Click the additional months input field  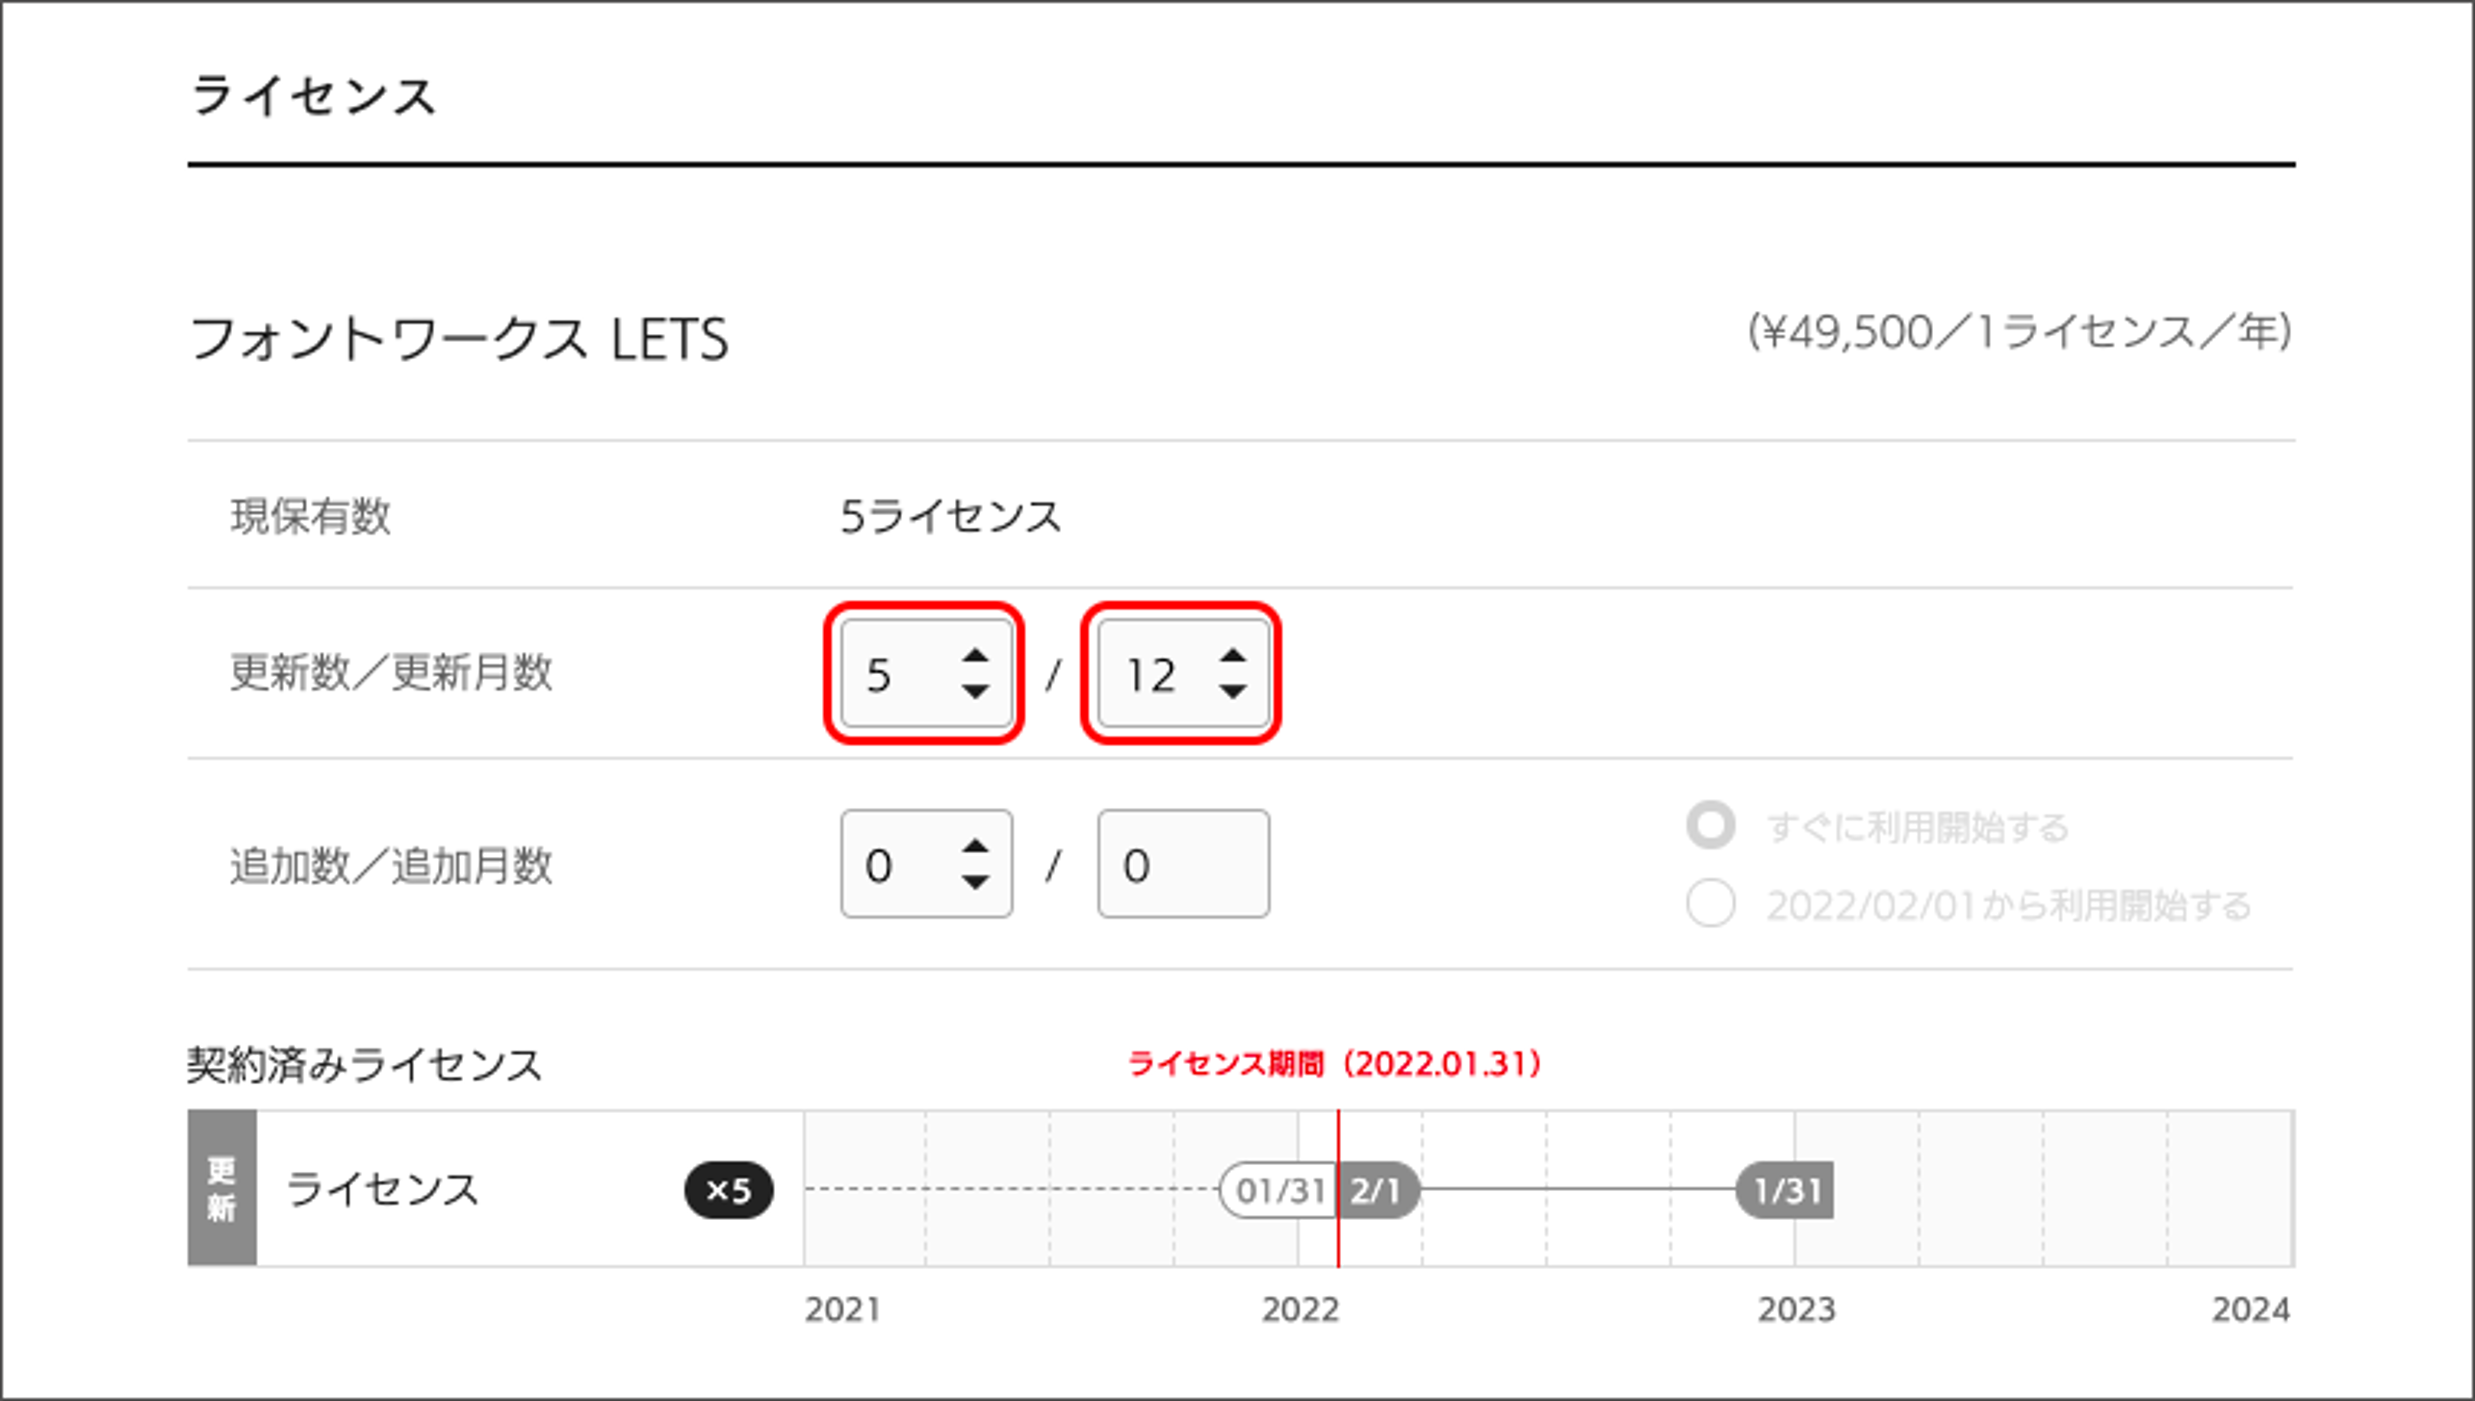coord(1183,864)
